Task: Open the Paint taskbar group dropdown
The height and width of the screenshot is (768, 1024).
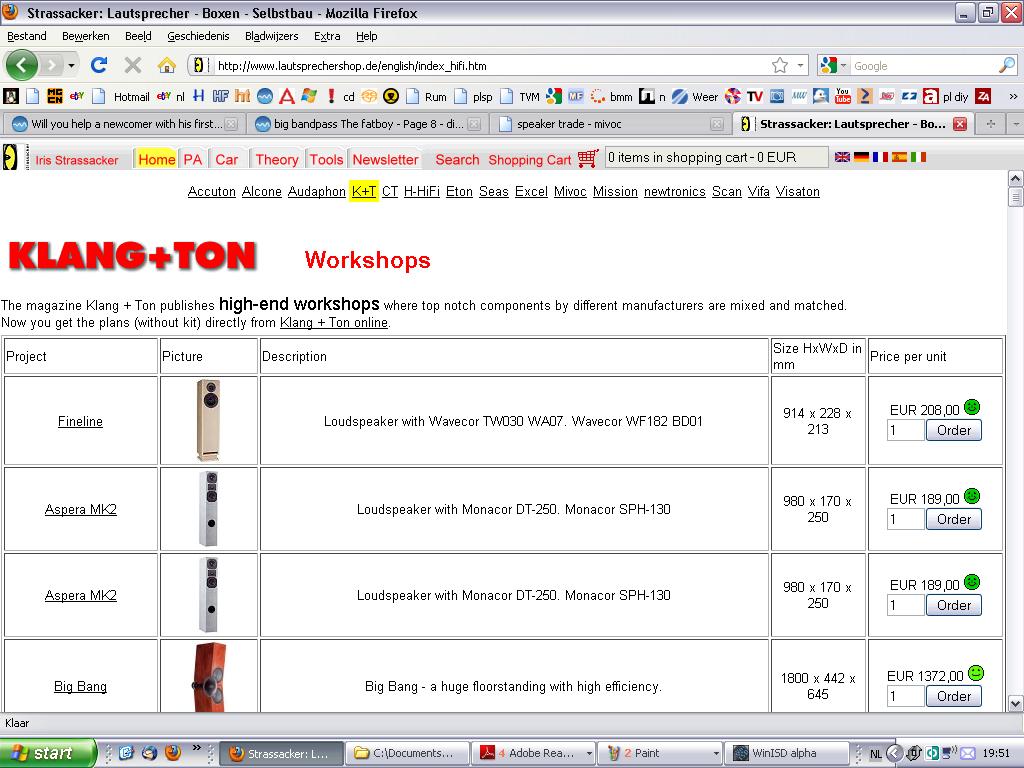Action: tap(716, 753)
